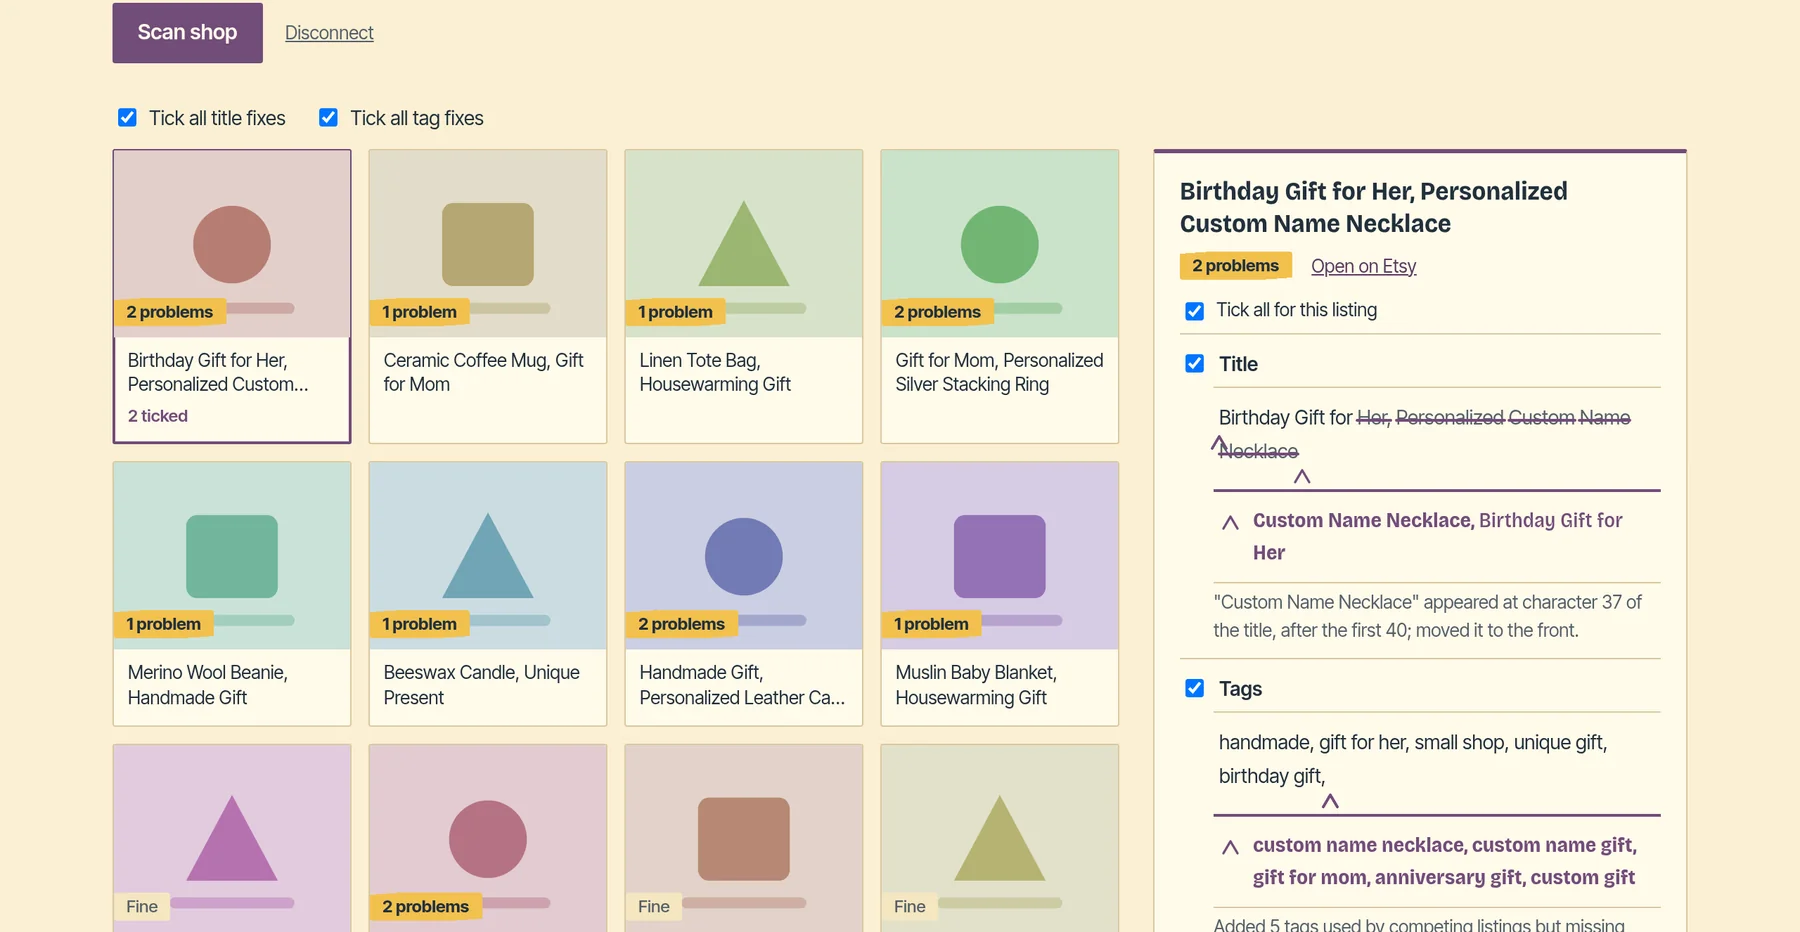Click the Disconnect link

pyautogui.click(x=329, y=33)
